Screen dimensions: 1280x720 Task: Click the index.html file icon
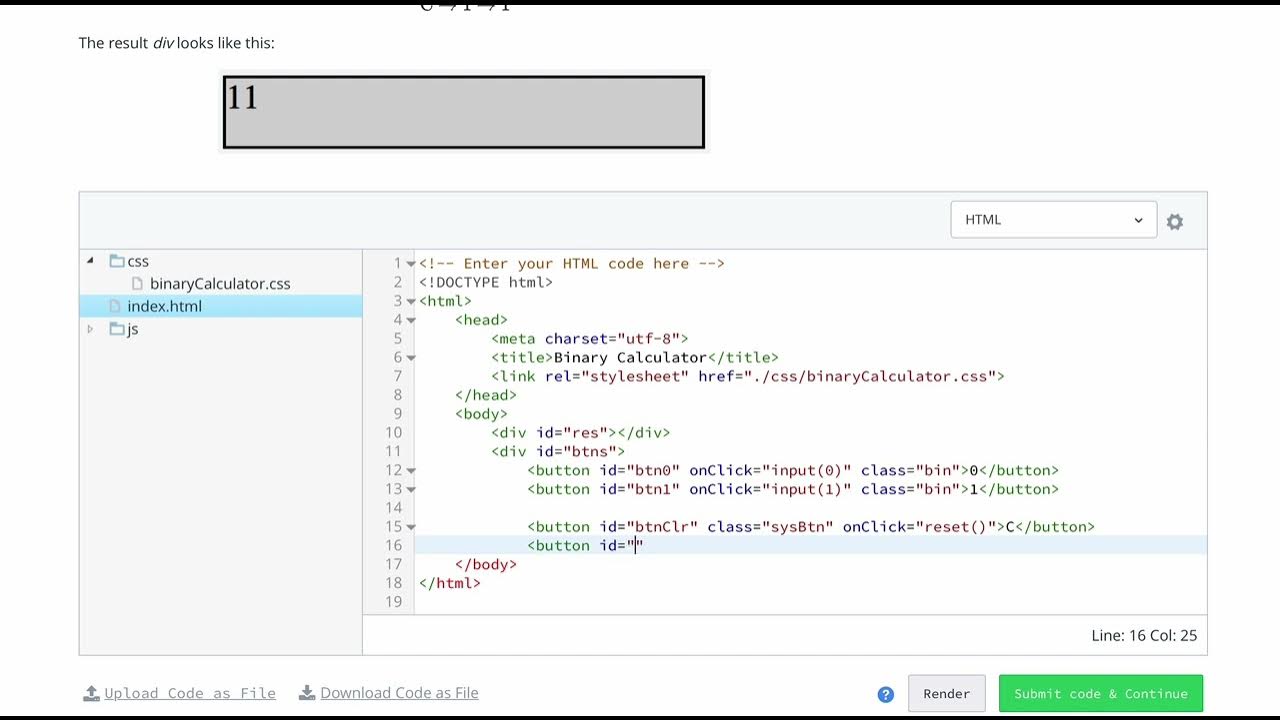coord(115,306)
